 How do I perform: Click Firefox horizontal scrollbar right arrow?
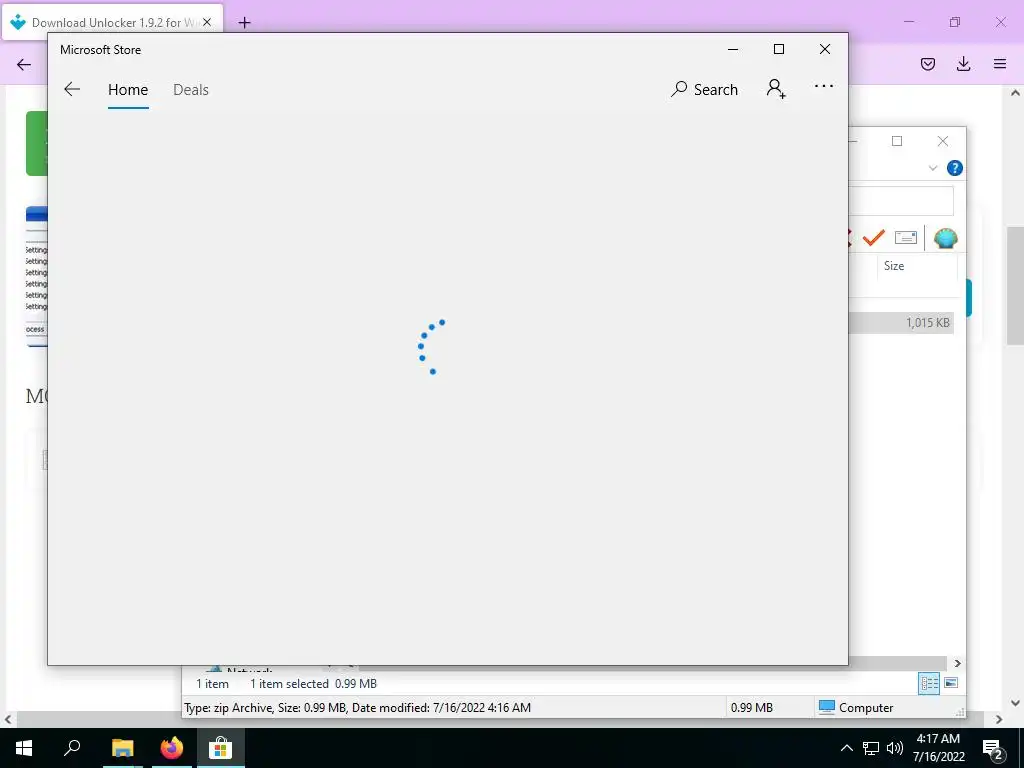(x=999, y=720)
